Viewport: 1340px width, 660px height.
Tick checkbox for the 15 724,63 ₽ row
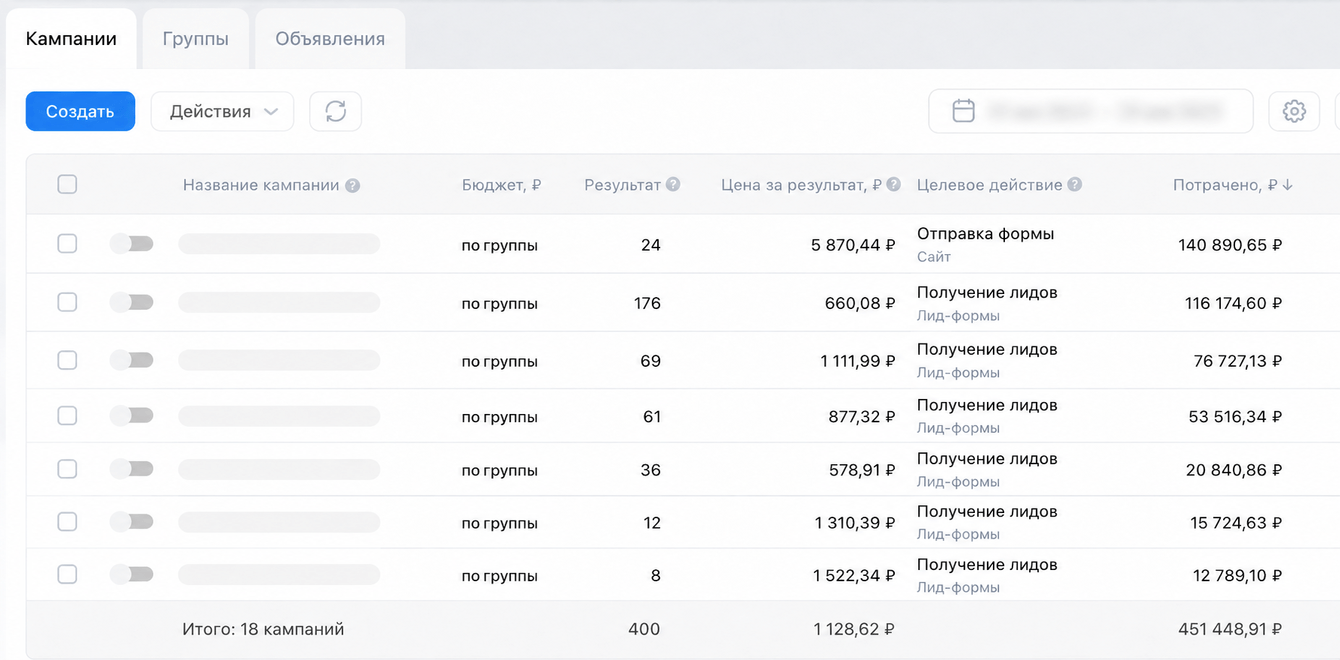click(x=67, y=522)
